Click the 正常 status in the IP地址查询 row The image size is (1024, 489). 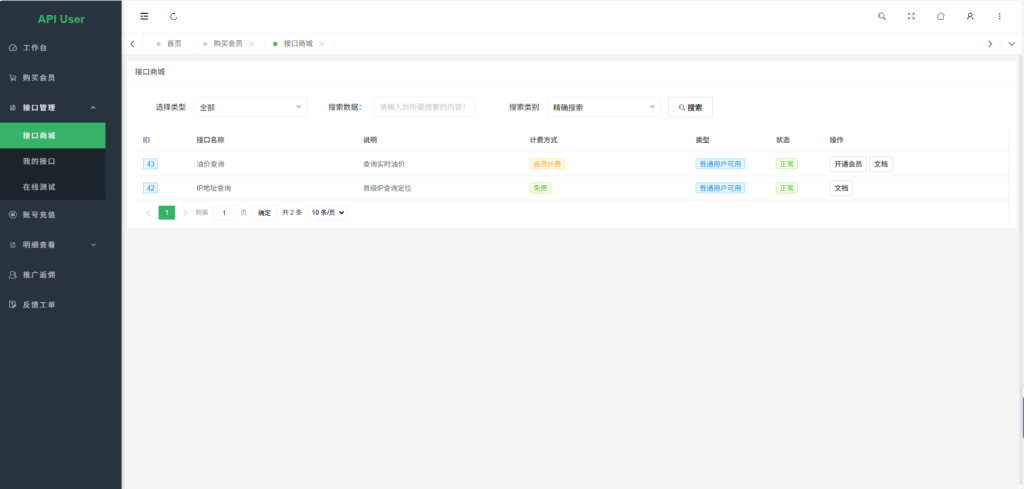pos(787,188)
